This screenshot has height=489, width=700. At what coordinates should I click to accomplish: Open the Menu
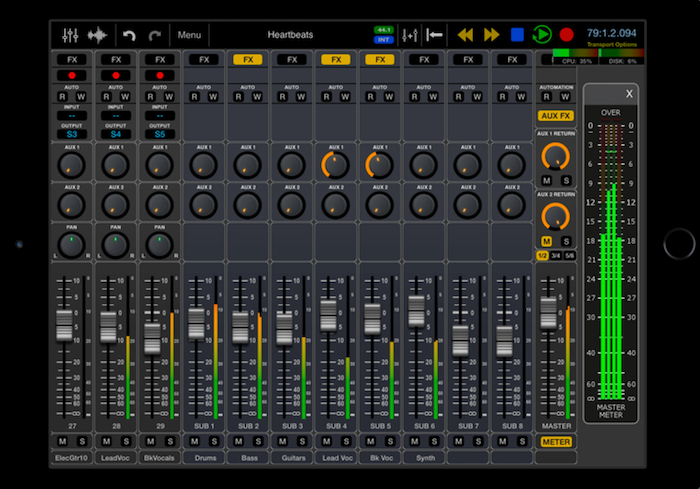(189, 35)
